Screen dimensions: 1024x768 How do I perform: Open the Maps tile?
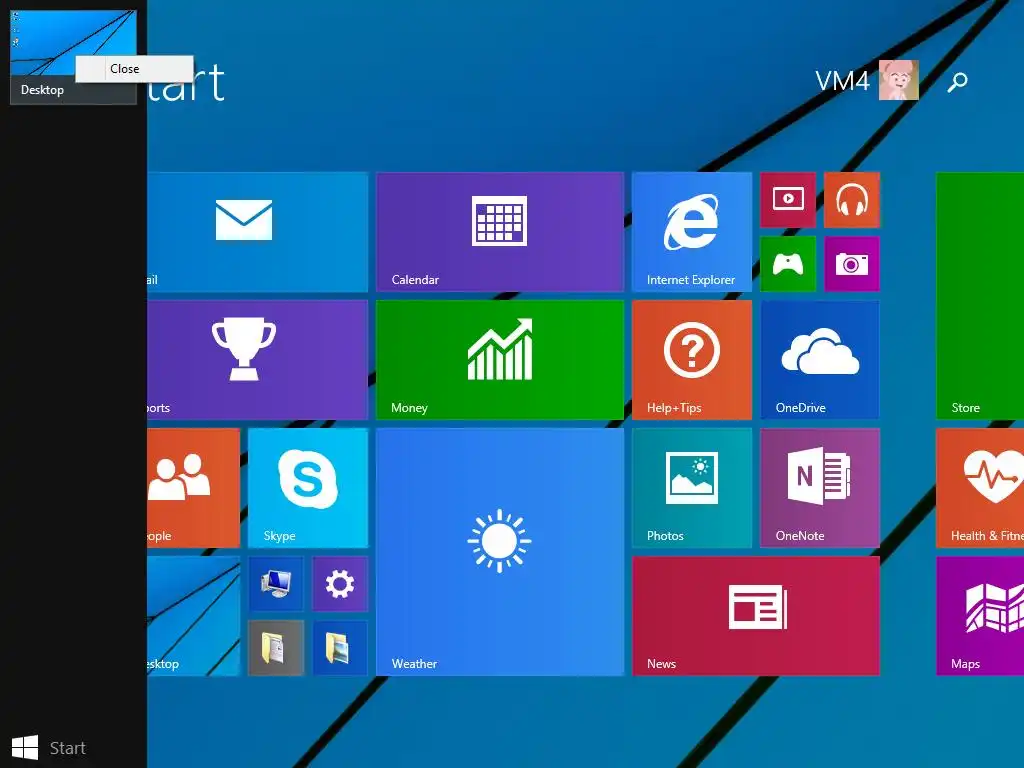click(980, 616)
